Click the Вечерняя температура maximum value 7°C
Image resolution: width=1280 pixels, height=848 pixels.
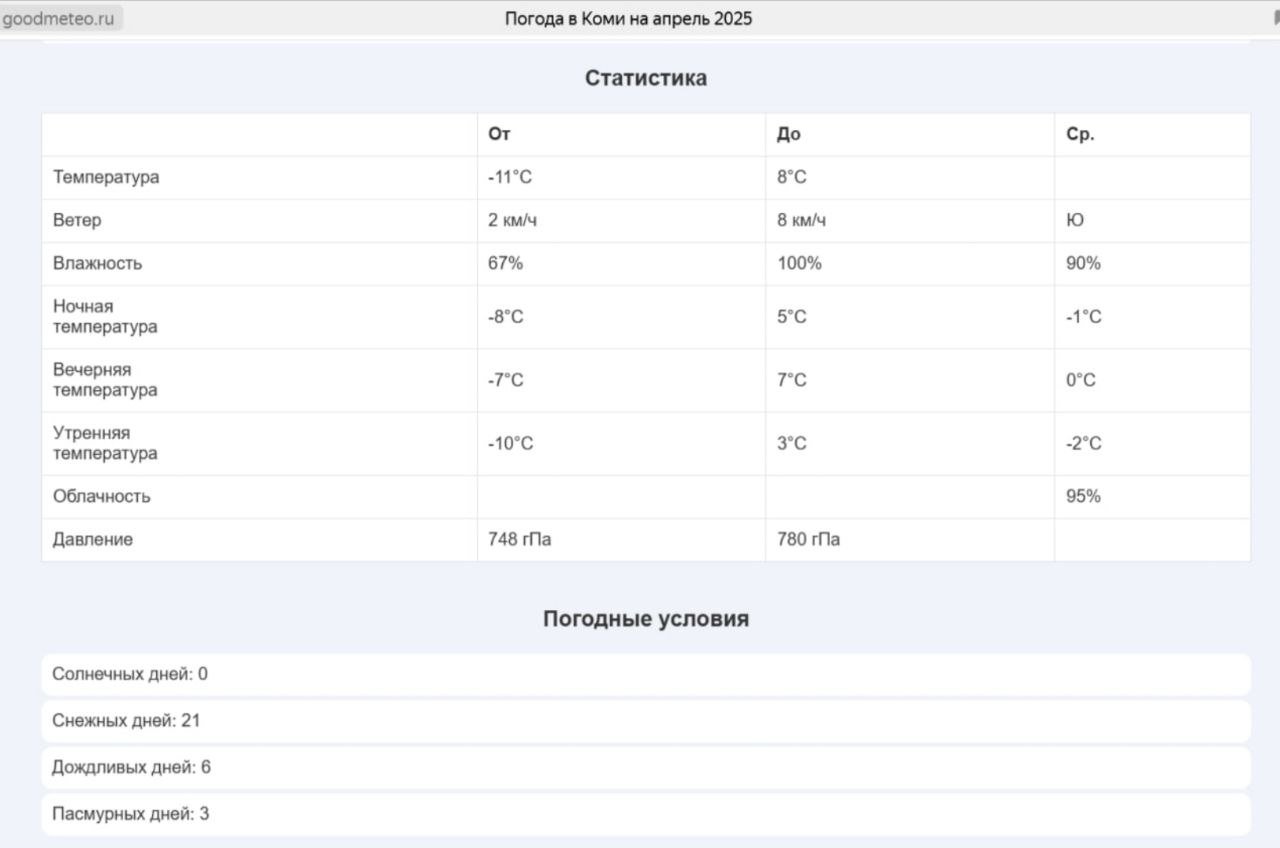coord(792,380)
